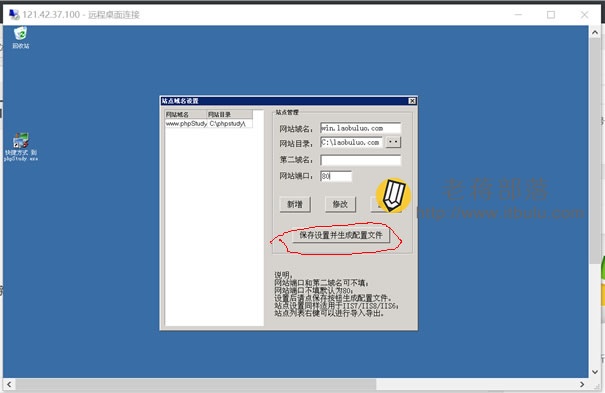Select the phpStudy.exe shortcut icon
The width and height of the screenshot is (605, 393).
click(21, 147)
